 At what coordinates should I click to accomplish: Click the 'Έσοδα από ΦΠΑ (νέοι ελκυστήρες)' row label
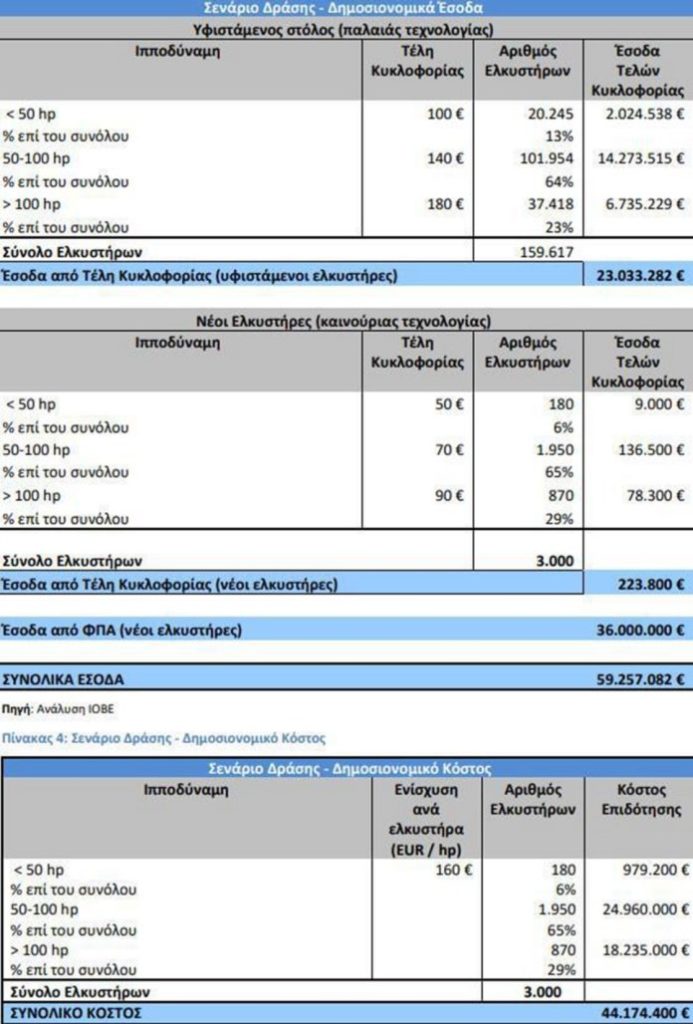click(x=122, y=630)
